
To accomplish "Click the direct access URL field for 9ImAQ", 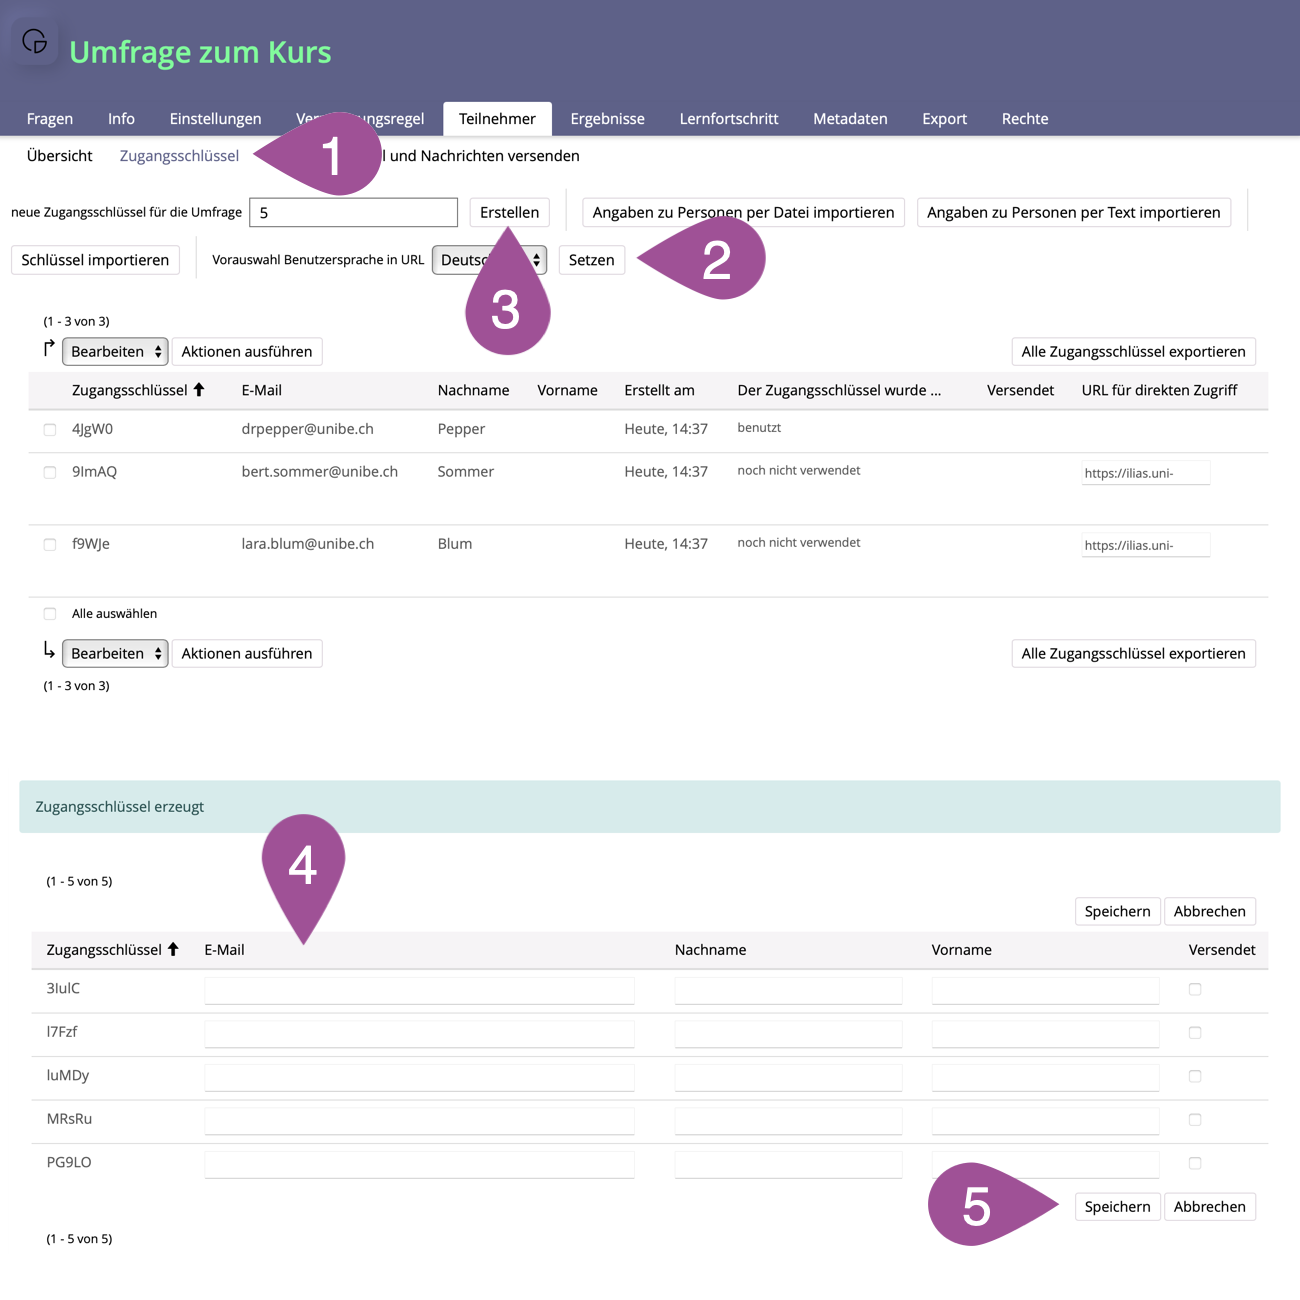I will (x=1145, y=473).
